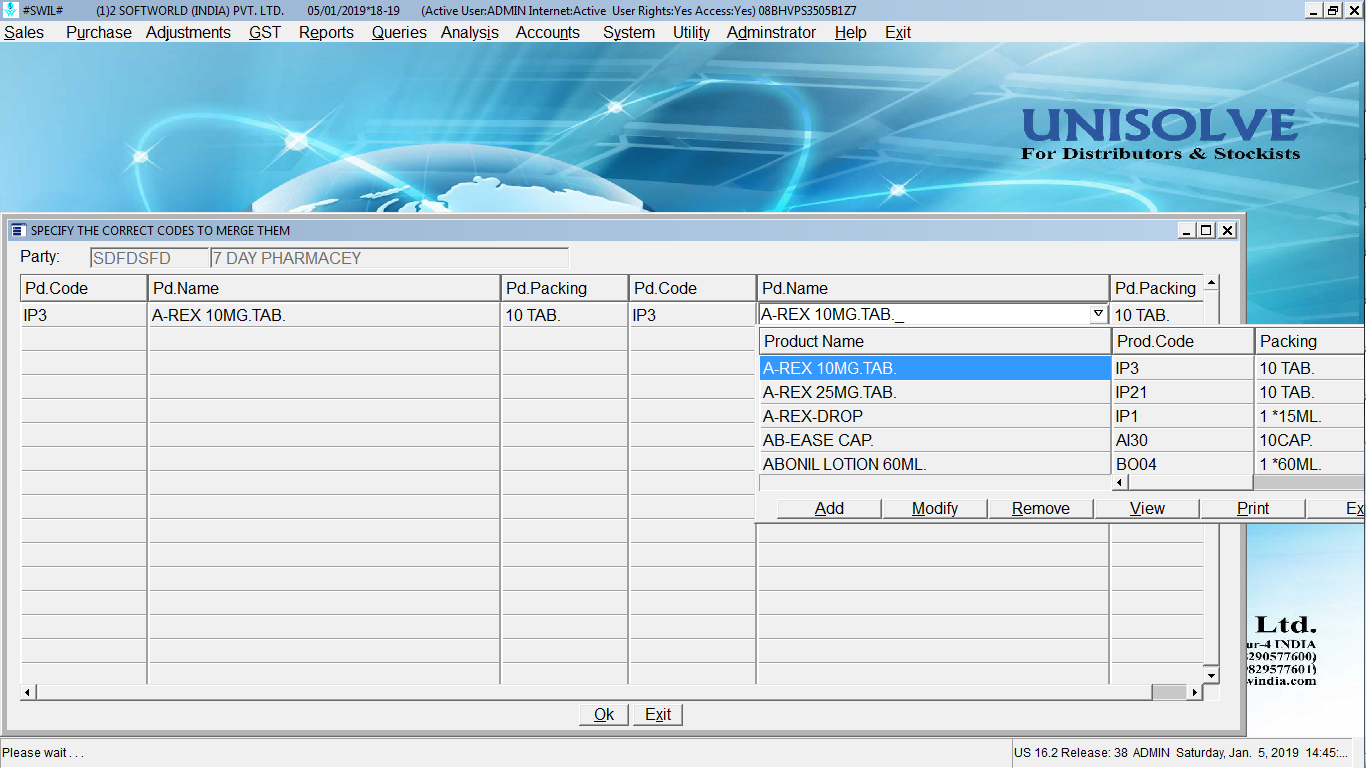Click the Pd.Name entry field with A-REX 10MG.TAB.
The image size is (1366, 768).
click(x=924, y=315)
